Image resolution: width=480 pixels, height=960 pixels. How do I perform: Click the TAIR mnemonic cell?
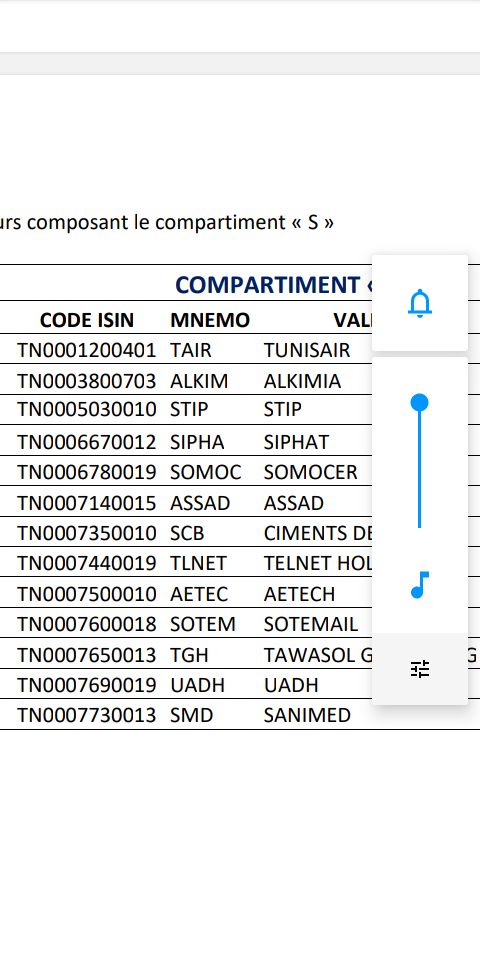[x=190, y=350]
